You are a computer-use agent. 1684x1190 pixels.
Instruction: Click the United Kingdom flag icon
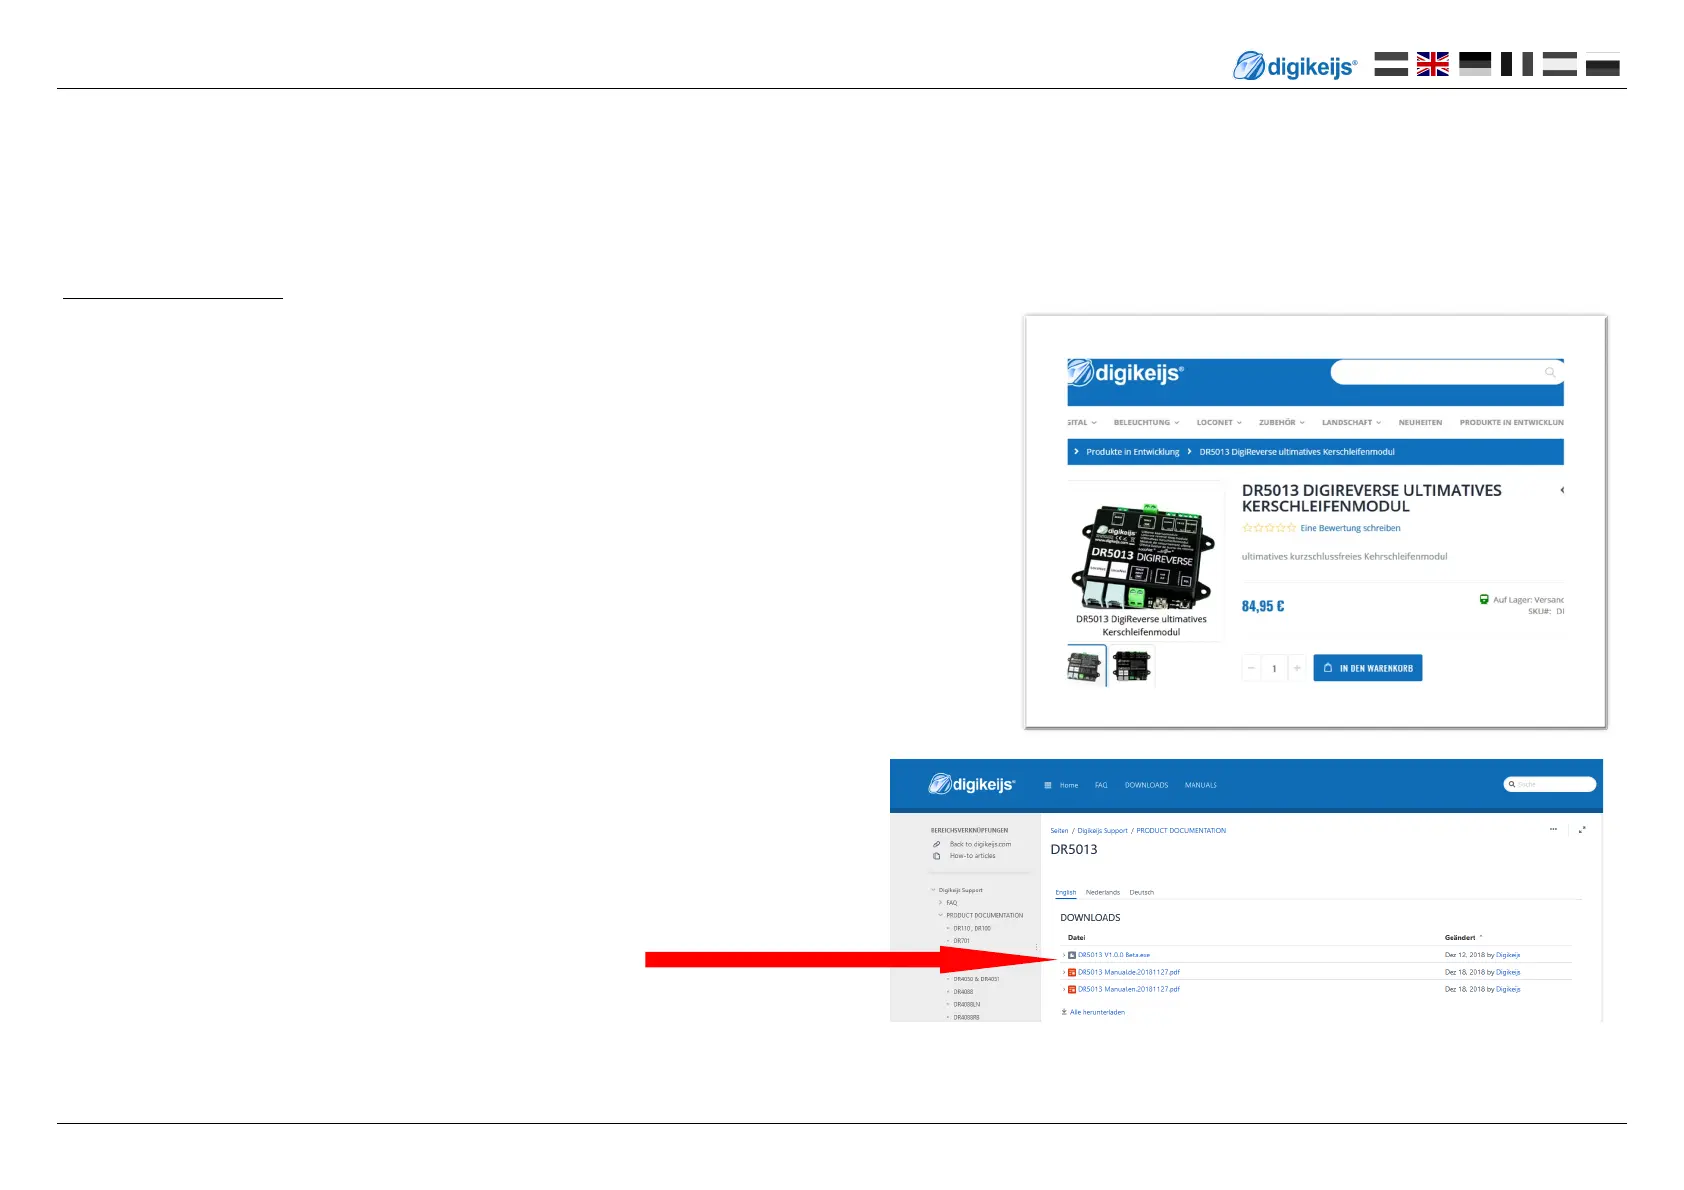tap(1432, 64)
